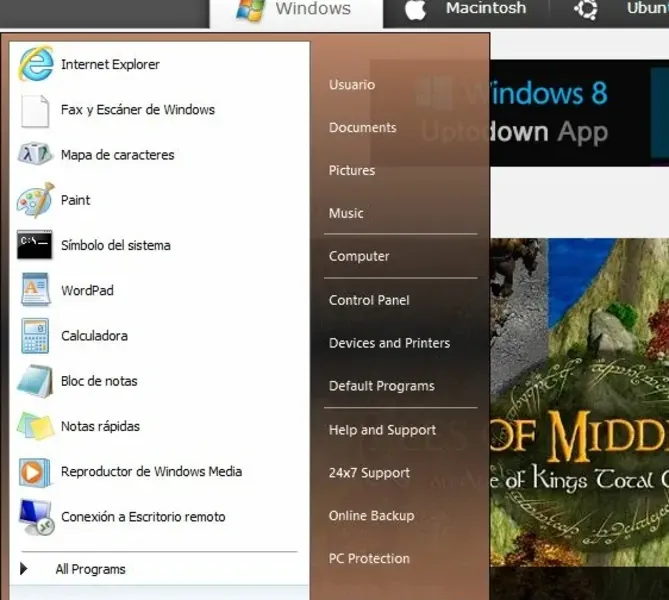This screenshot has width=669, height=600.
Task: Select PC Protection entry
Action: click(x=369, y=558)
